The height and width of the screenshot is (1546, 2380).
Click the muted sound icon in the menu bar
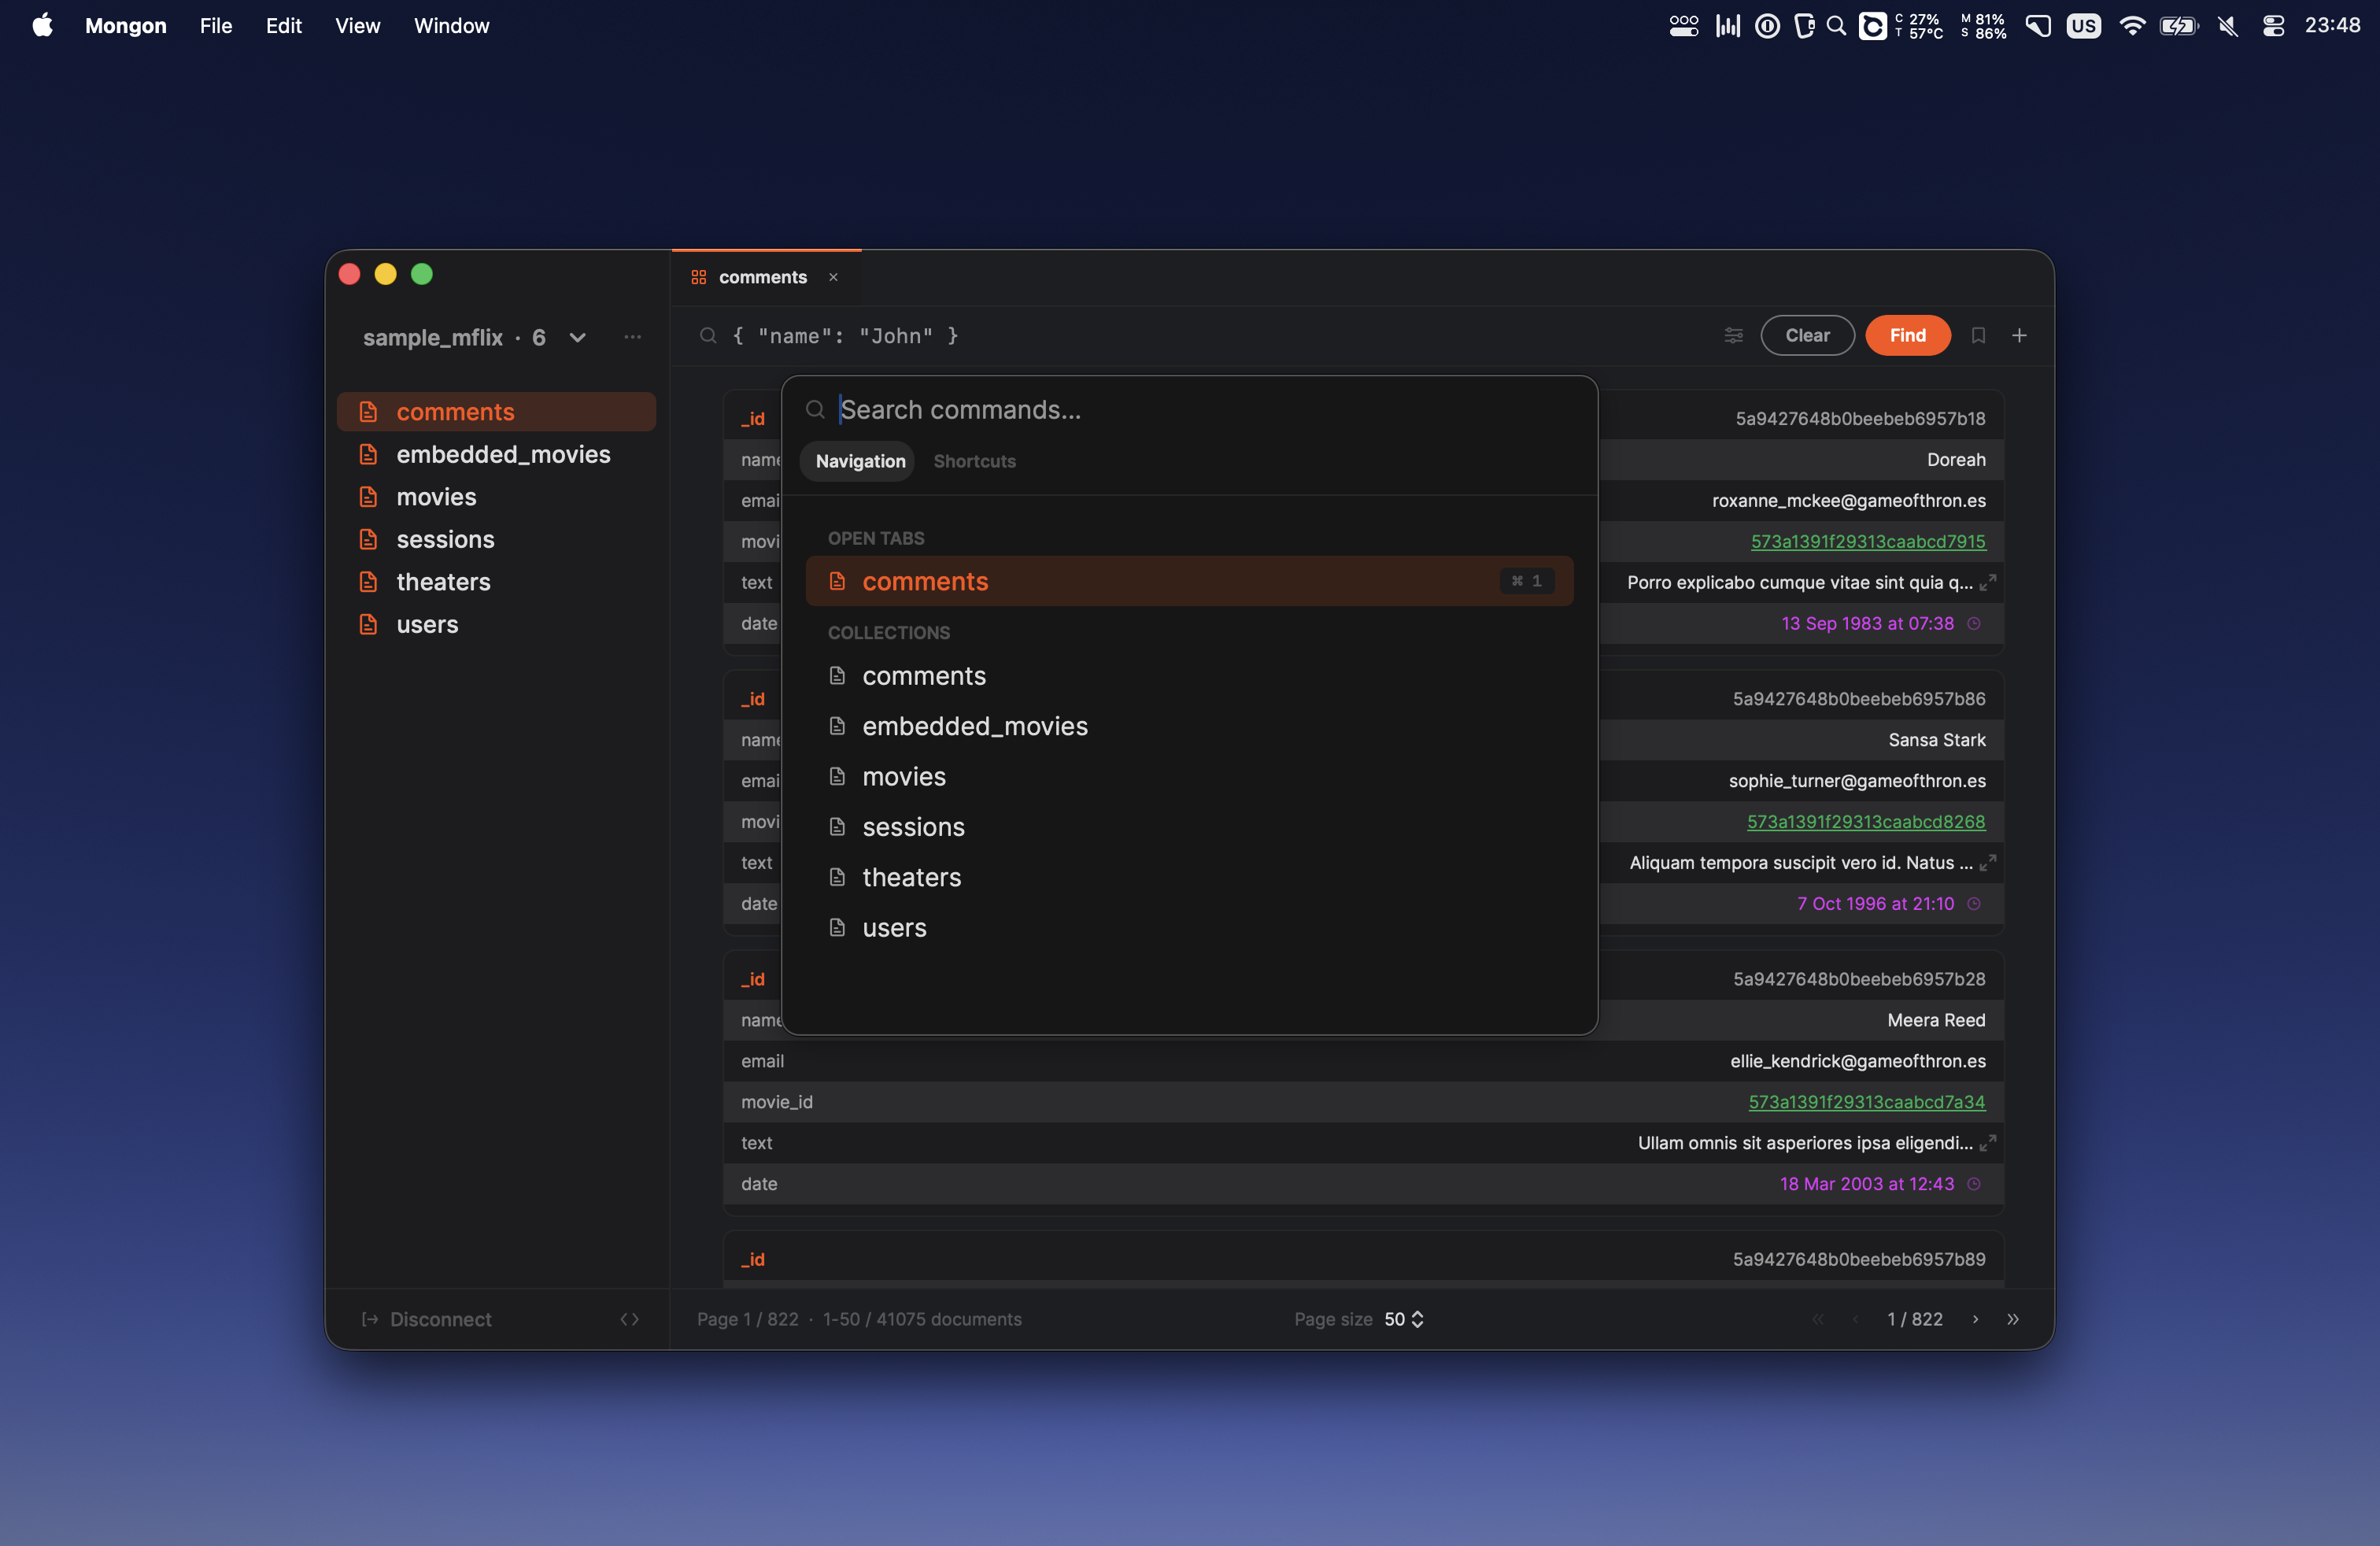pyautogui.click(x=2227, y=26)
